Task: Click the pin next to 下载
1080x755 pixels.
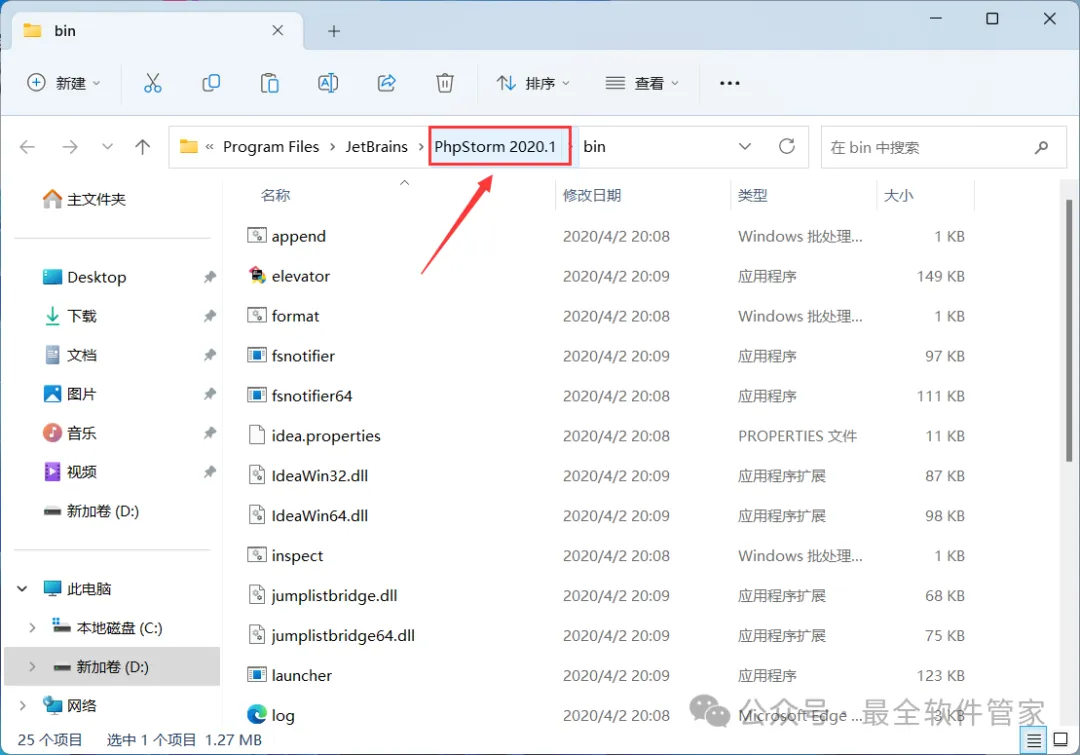Action: tap(209, 316)
